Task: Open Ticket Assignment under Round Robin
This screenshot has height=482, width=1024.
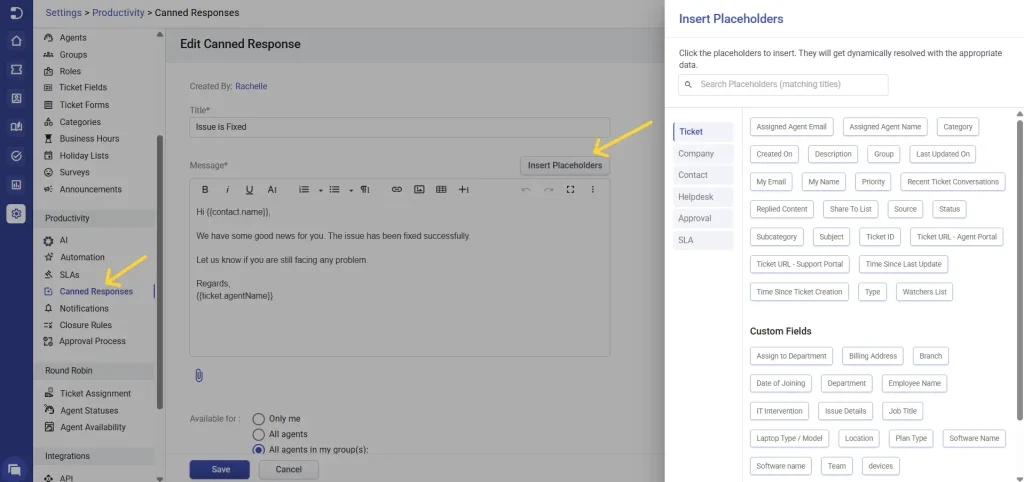Action: click(x=95, y=394)
